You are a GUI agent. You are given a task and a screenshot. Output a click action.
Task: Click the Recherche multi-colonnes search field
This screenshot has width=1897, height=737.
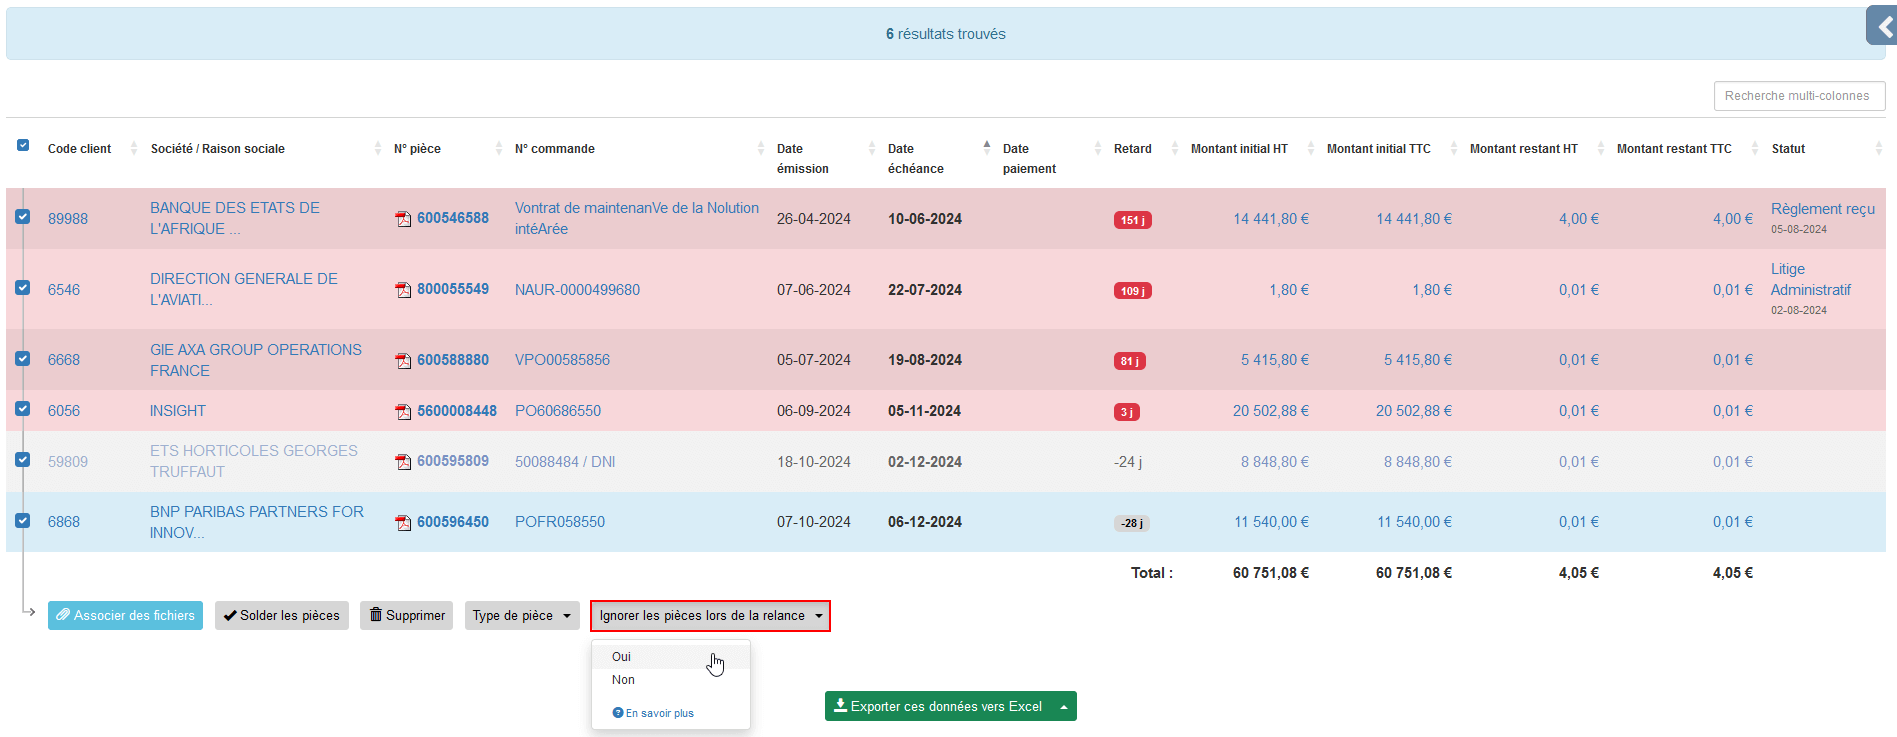coord(1798,96)
